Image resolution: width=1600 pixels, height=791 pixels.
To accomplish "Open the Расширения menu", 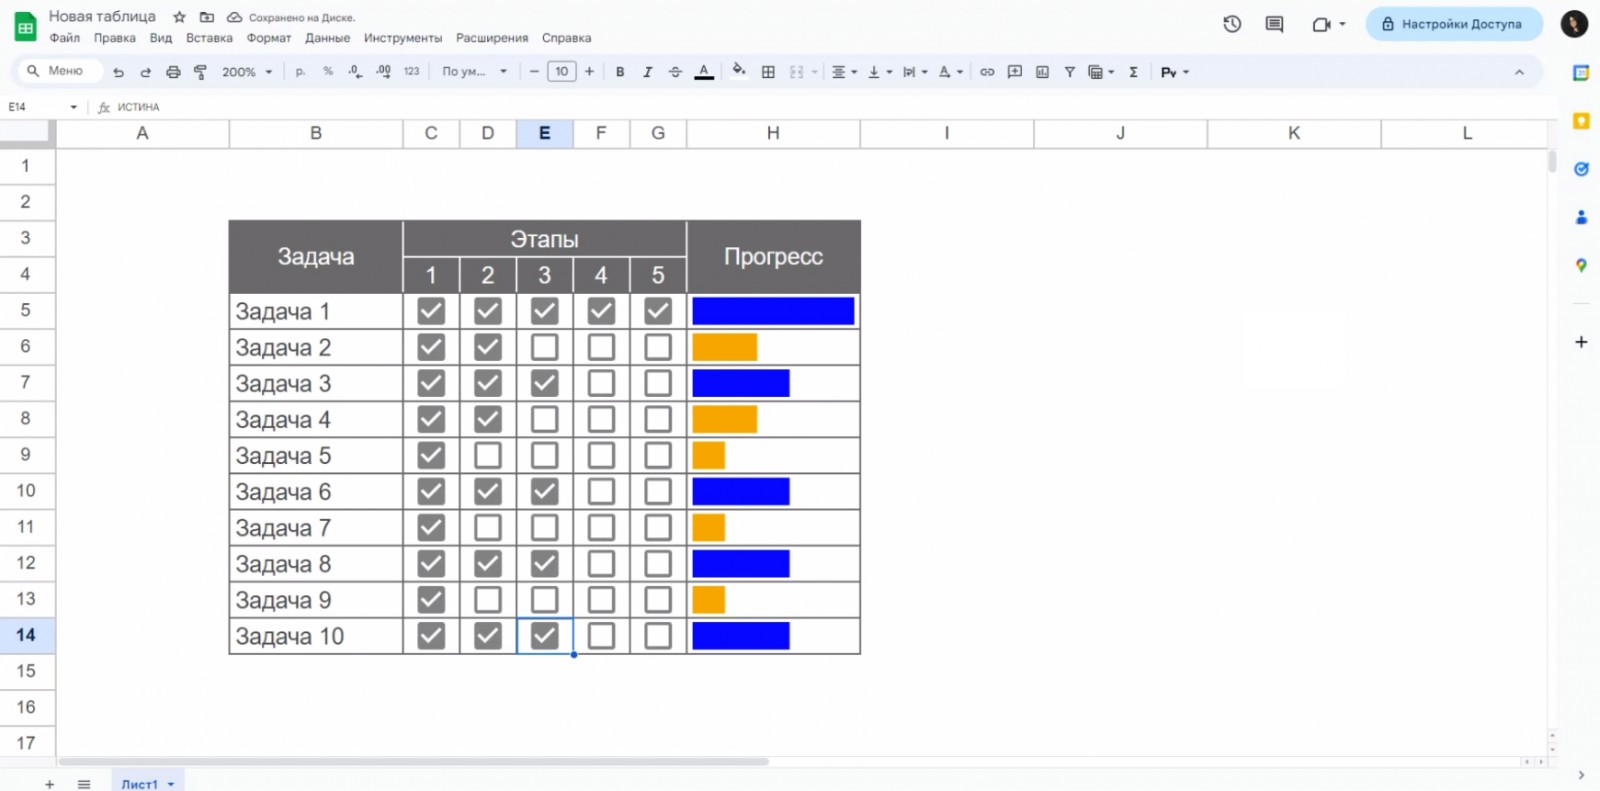I will [492, 38].
